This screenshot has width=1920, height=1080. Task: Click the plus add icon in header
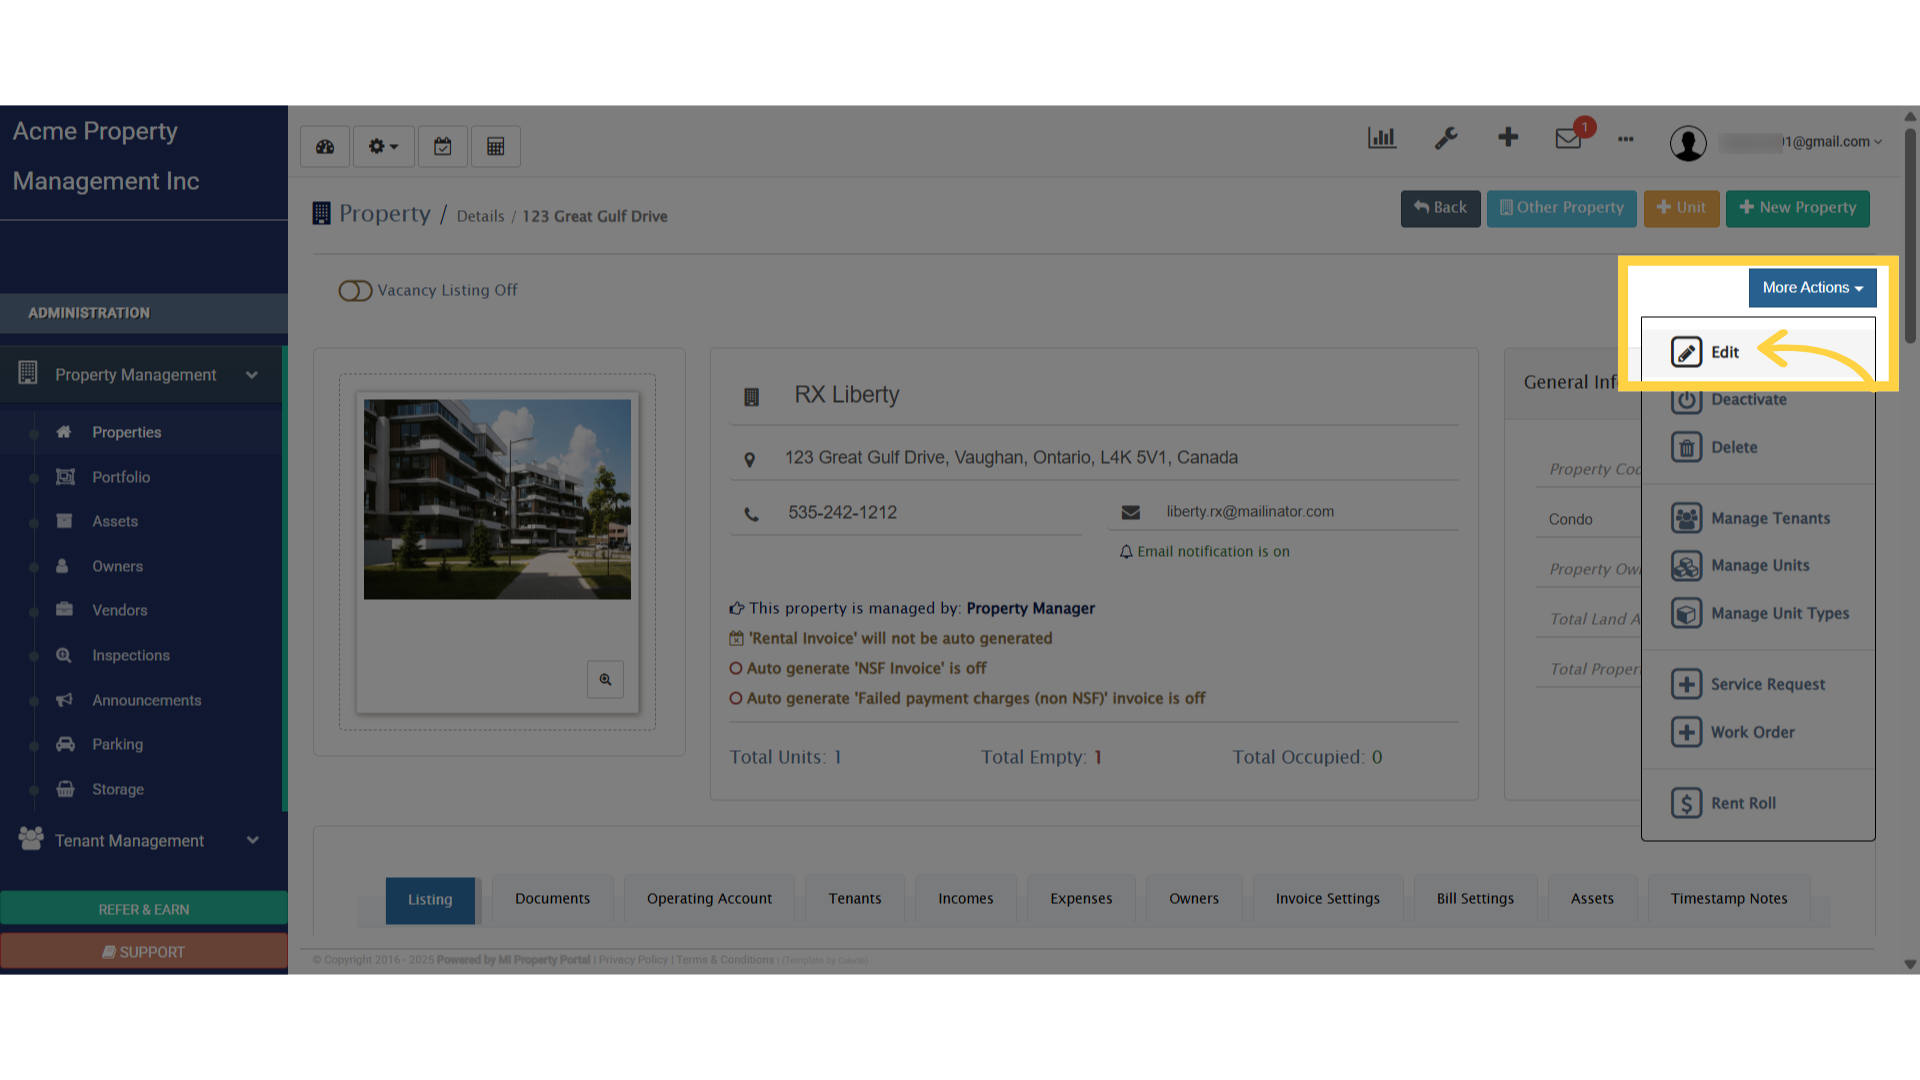pyautogui.click(x=1508, y=138)
